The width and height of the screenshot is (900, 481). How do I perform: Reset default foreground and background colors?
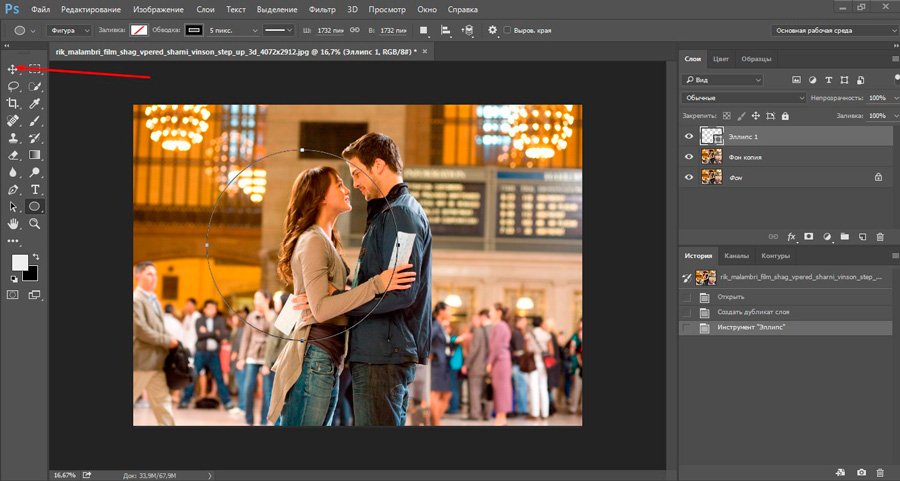pyautogui.click(x=14, y=279)
